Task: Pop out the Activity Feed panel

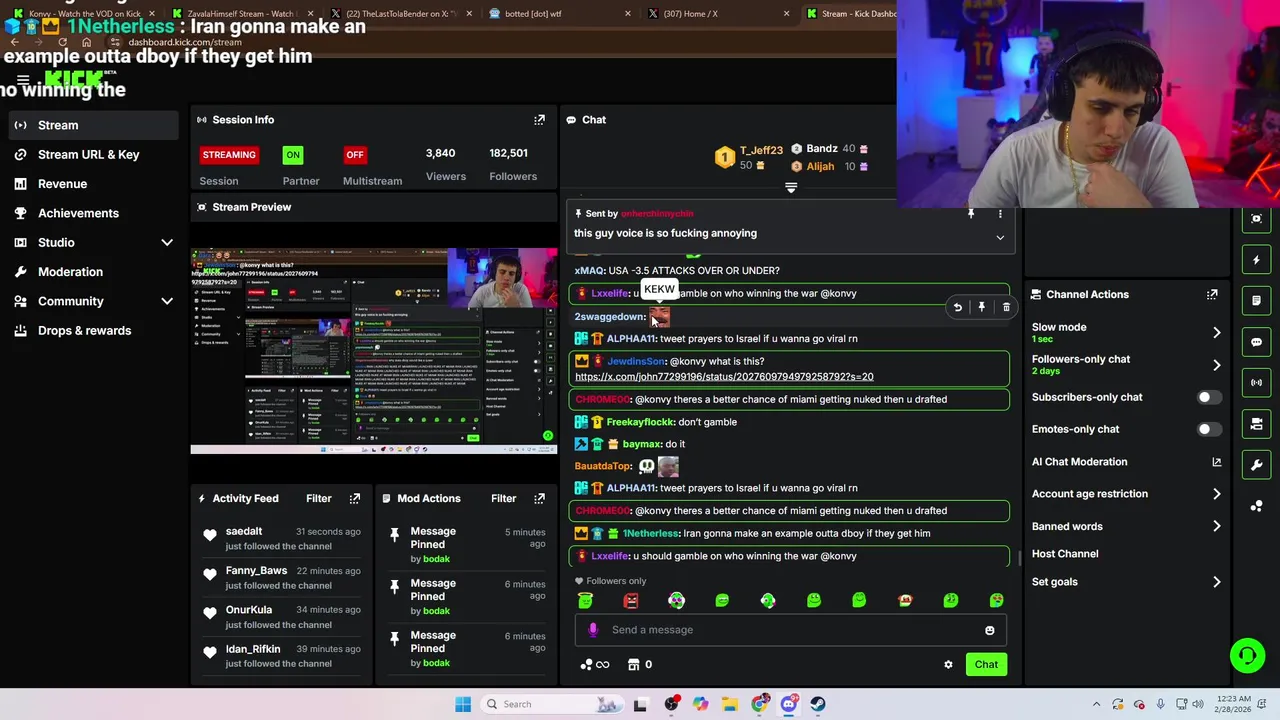Action: tap(354, 498)
